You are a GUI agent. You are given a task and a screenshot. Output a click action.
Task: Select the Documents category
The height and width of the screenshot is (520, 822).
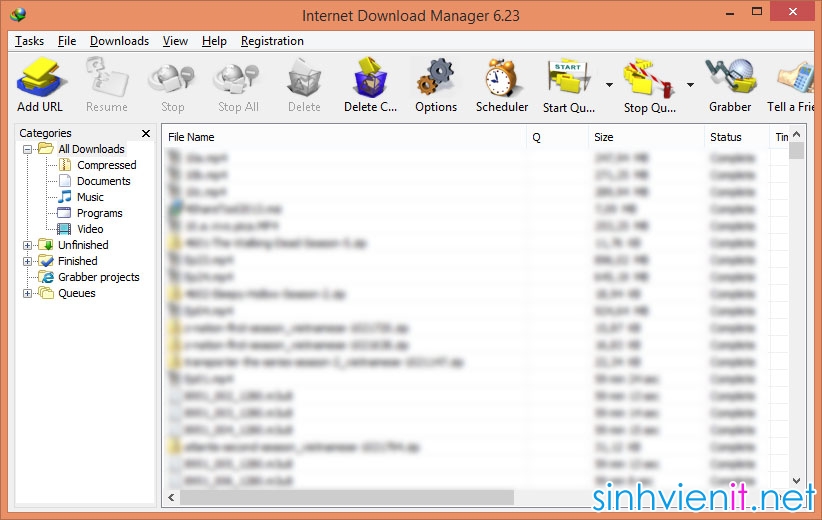(x=103, y=181)
